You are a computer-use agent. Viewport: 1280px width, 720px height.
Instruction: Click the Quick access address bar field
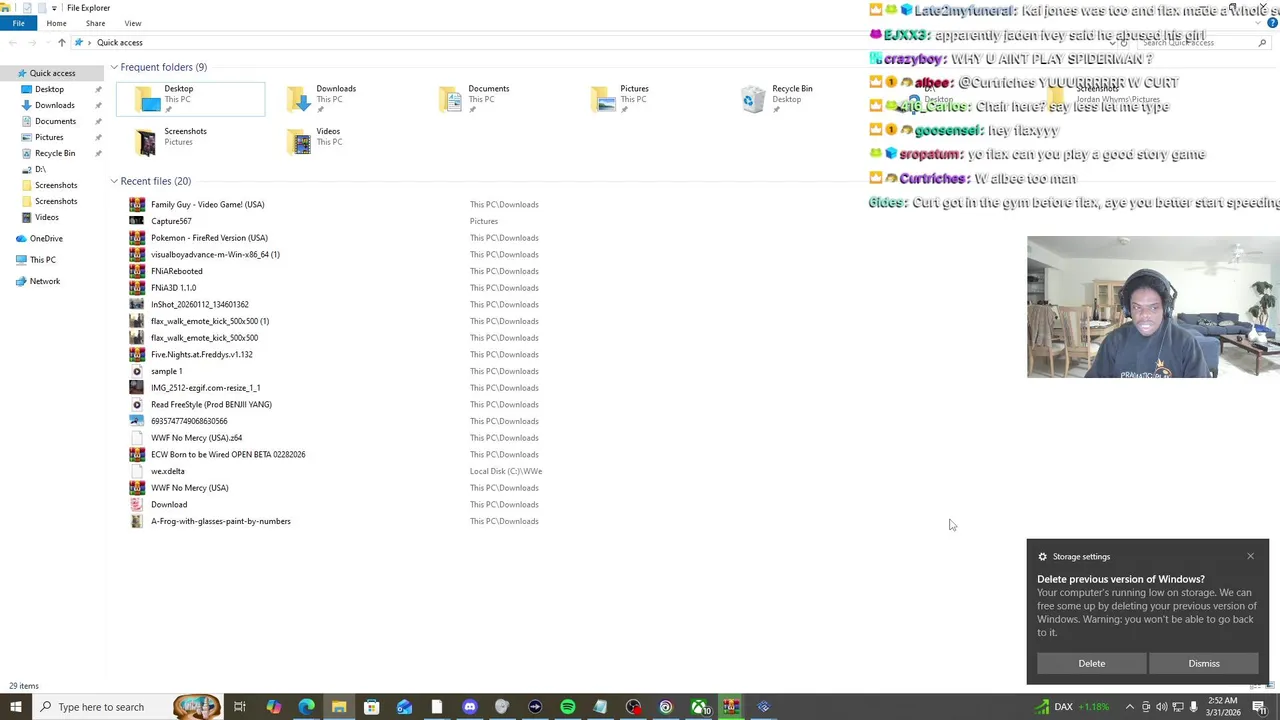tap(600, 42)
